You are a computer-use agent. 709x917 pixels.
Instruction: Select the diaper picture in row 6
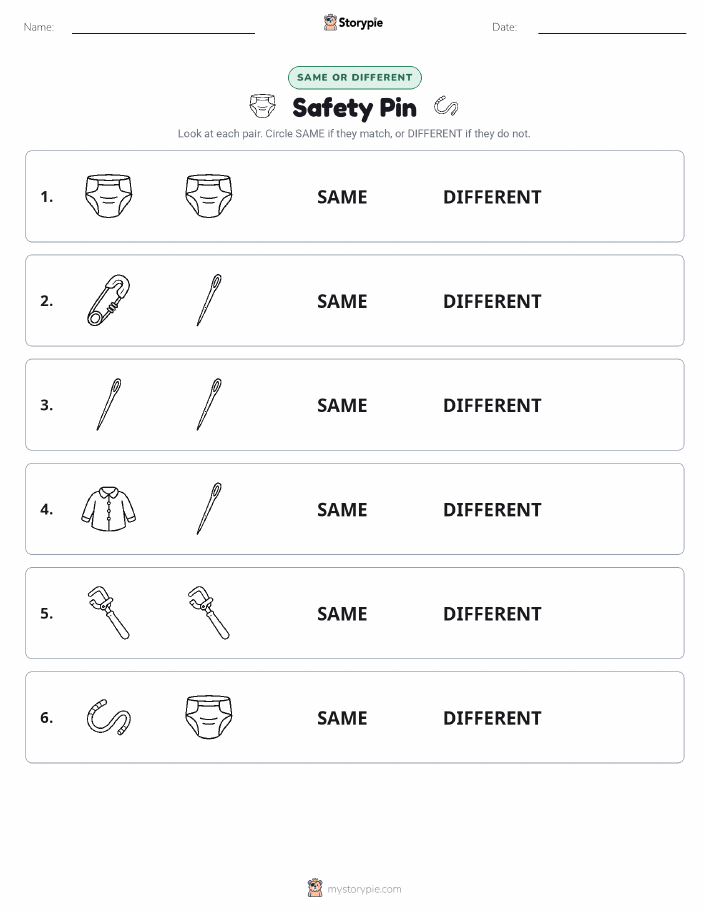(x=209, y=717)
